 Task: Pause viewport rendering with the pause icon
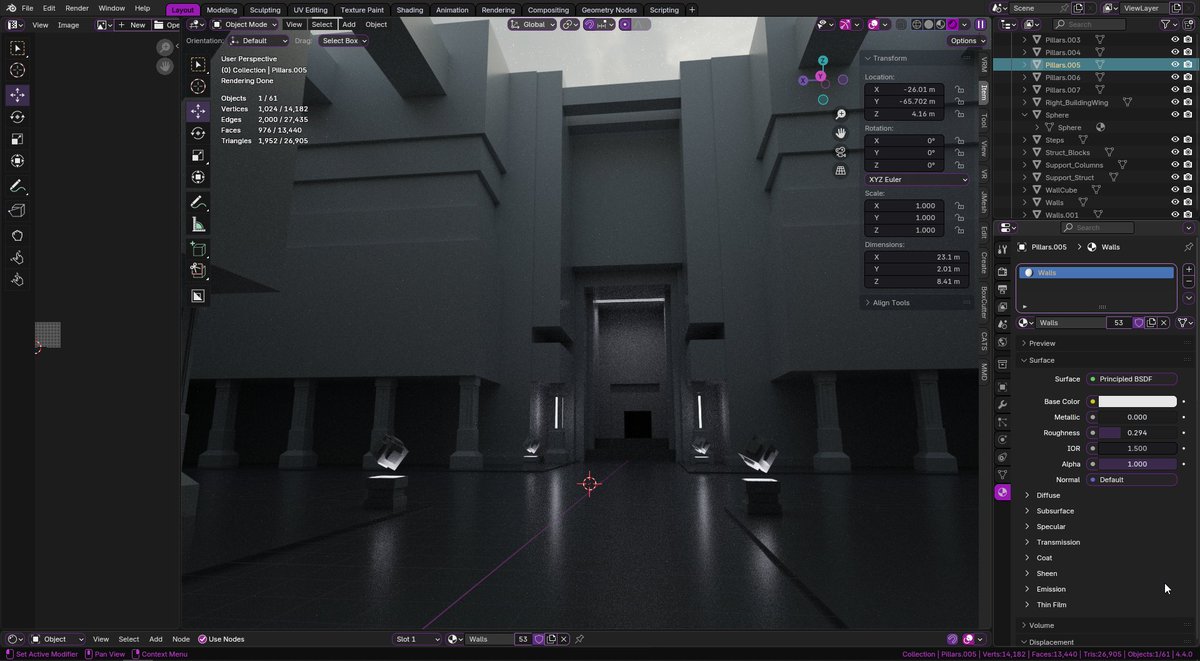[x=980, y=24]
